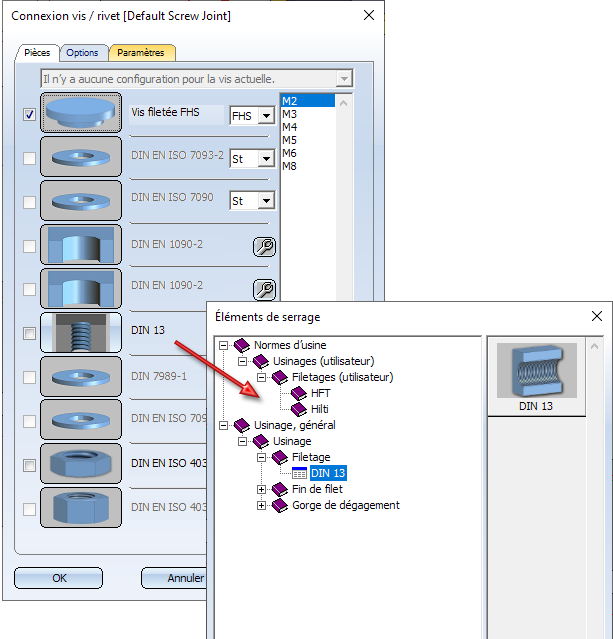
Task: Select size M3 in the list
Action: point(308,114)
